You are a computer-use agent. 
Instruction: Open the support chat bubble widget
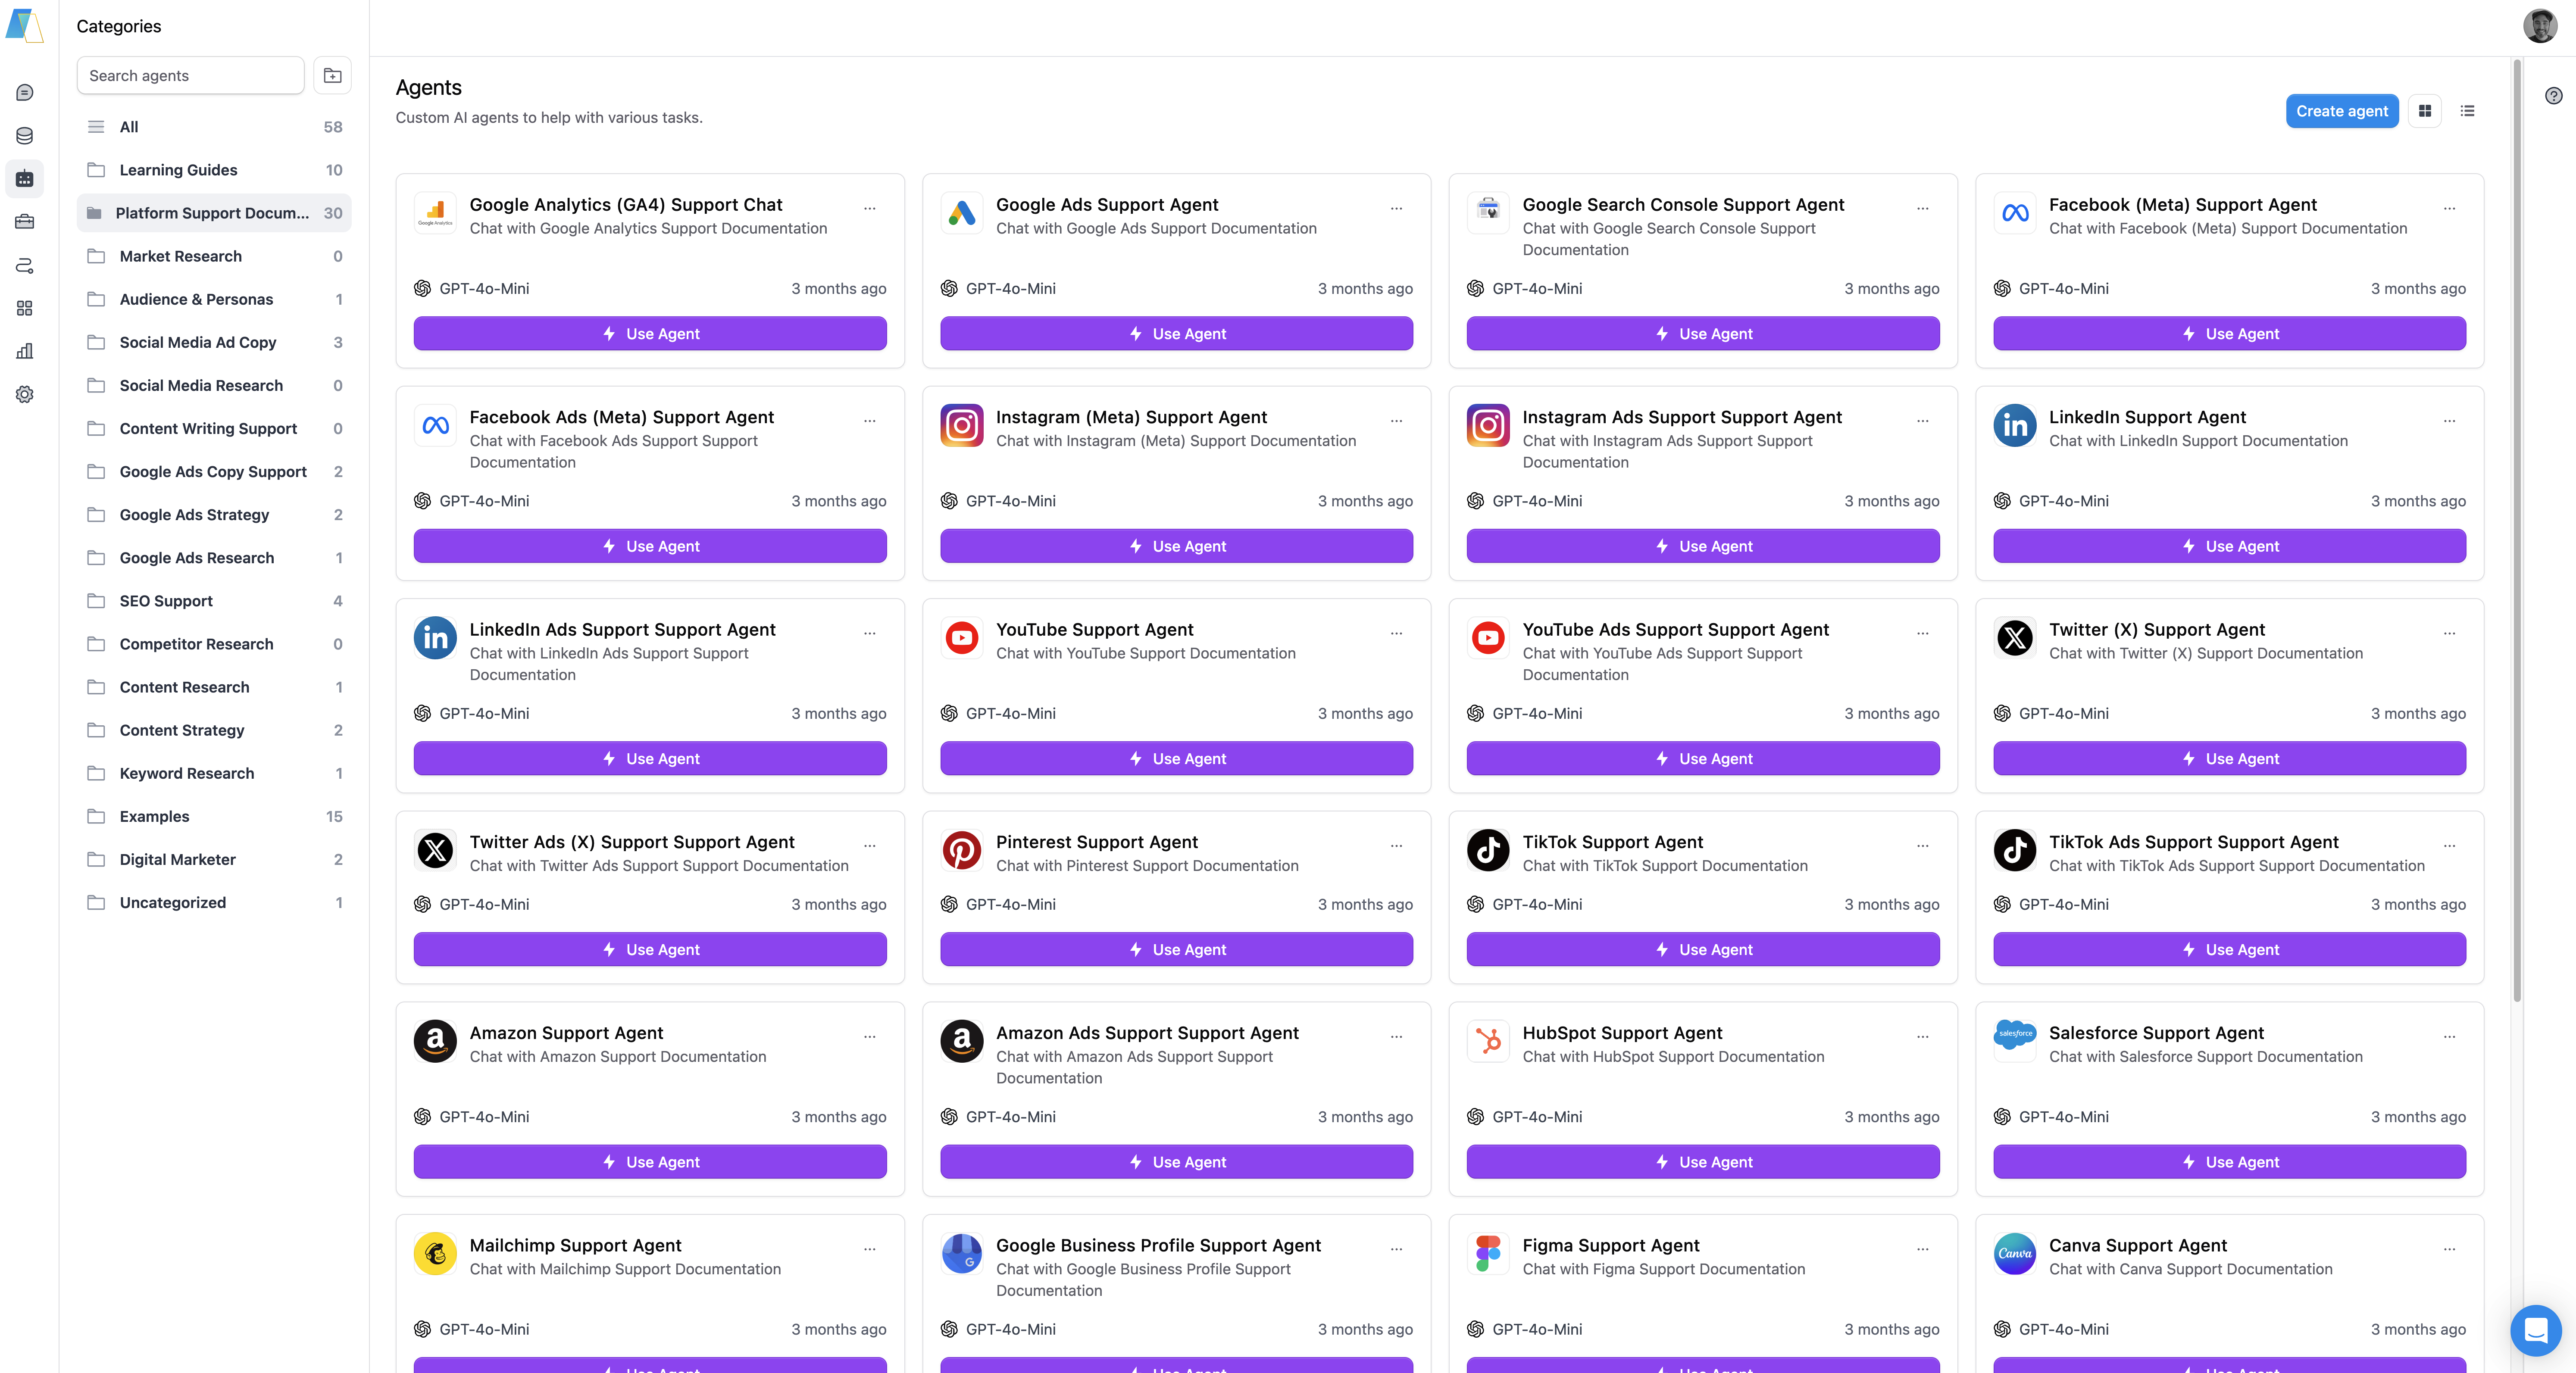2535,1330
